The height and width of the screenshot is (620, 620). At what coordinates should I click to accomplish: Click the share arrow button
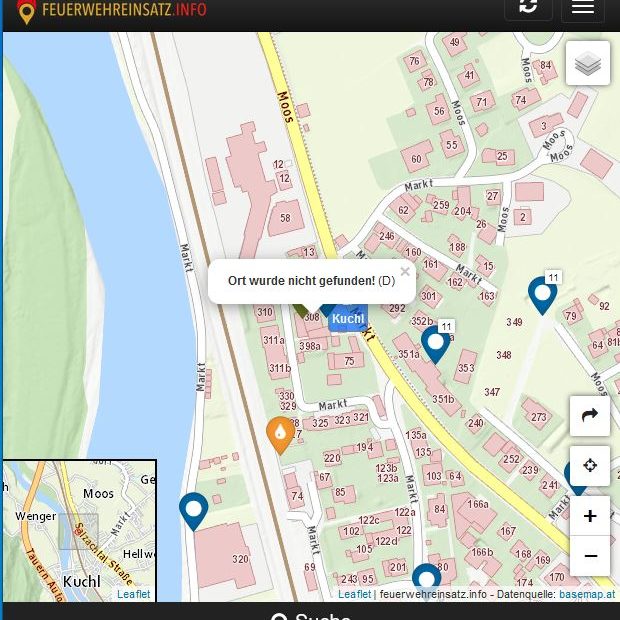(x=589, y=416)
